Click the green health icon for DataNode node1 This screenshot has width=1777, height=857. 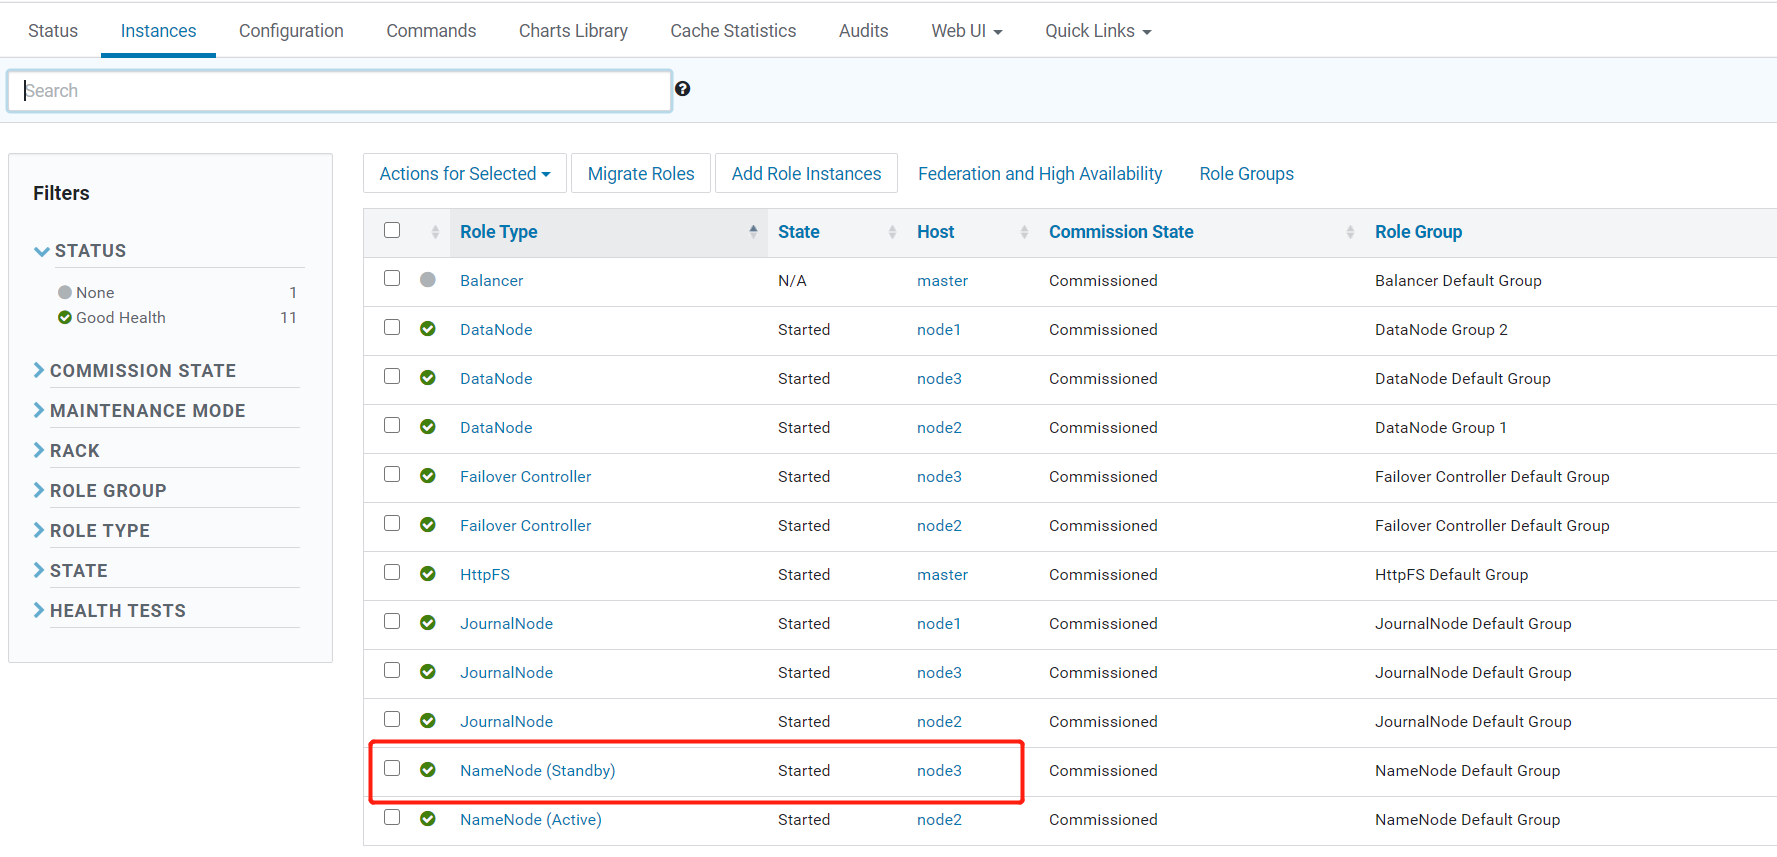point(428,329)
